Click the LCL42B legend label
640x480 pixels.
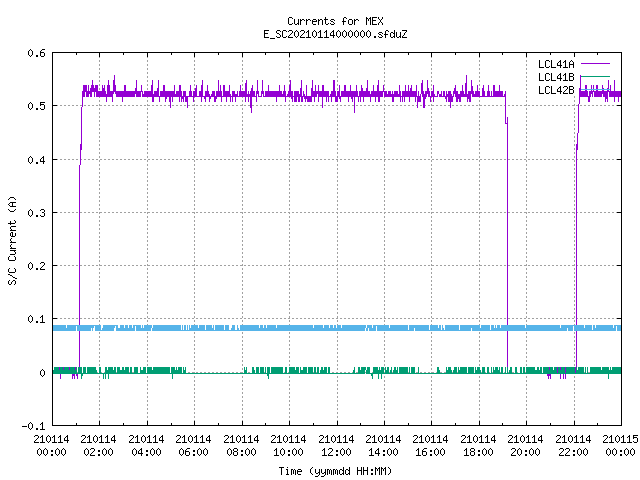tap(556, 90)
